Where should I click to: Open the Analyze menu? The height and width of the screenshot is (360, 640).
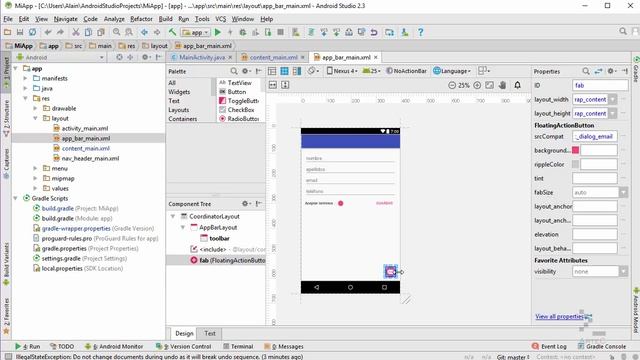click(x=114, y=19)
